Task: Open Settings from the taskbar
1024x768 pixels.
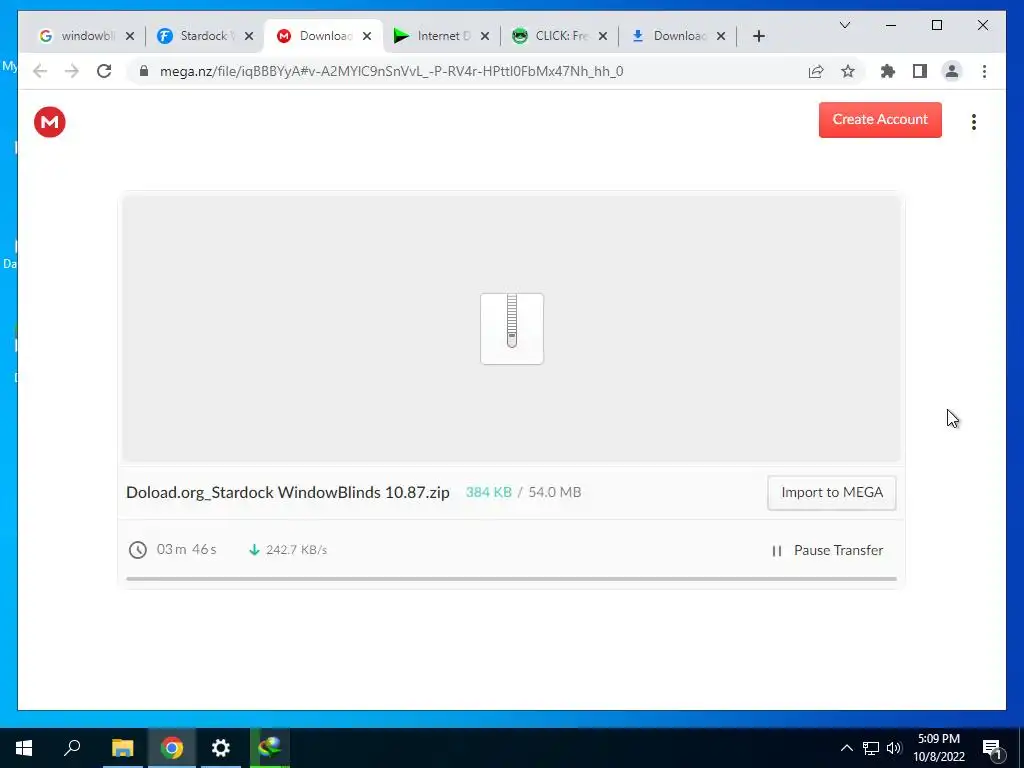Action: coord(221,748)
